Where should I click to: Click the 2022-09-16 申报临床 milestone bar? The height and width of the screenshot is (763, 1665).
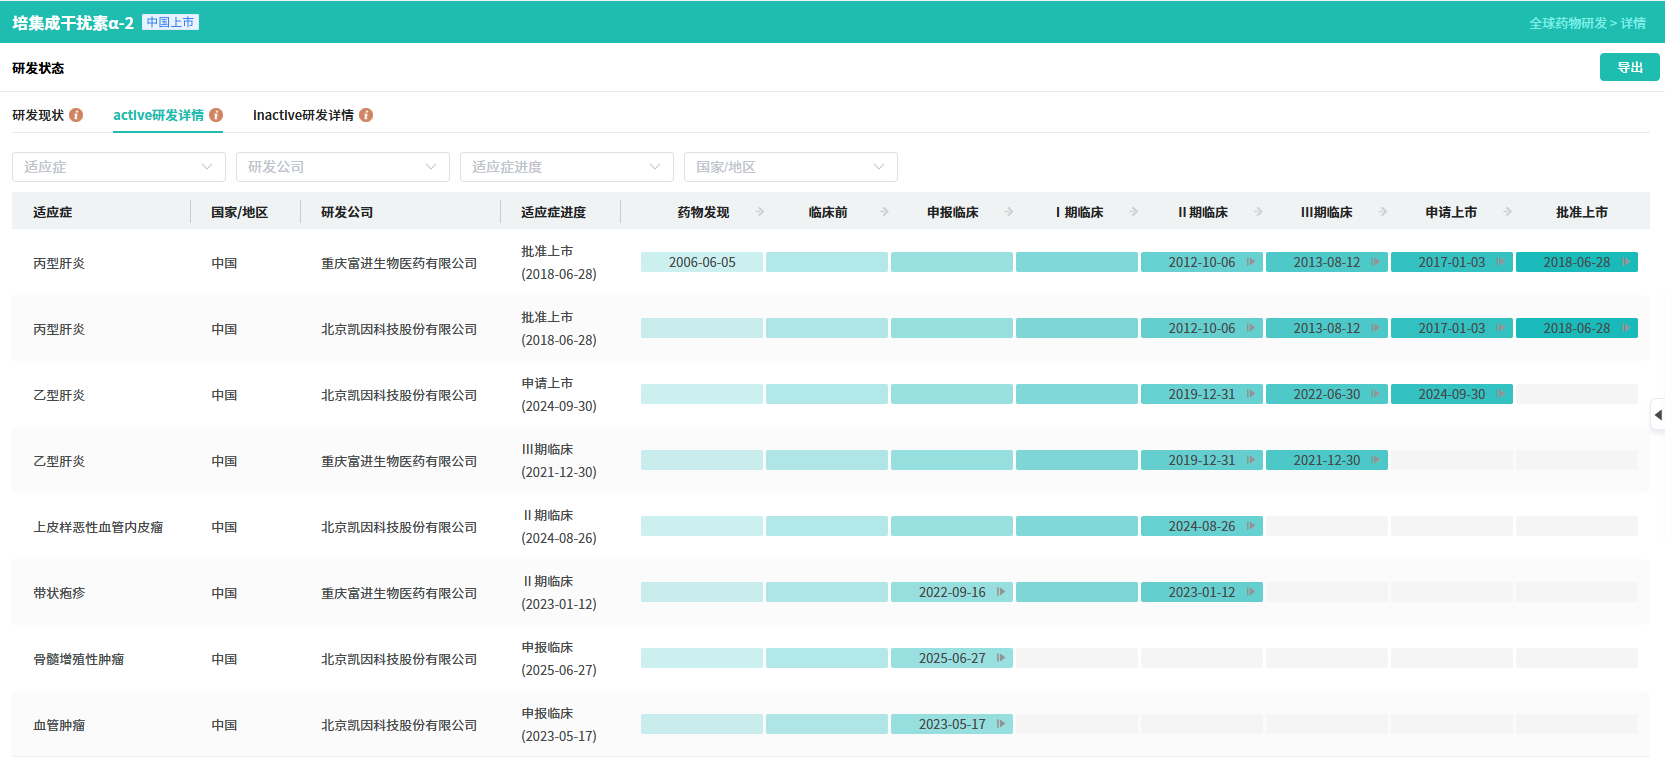(951, 592)
